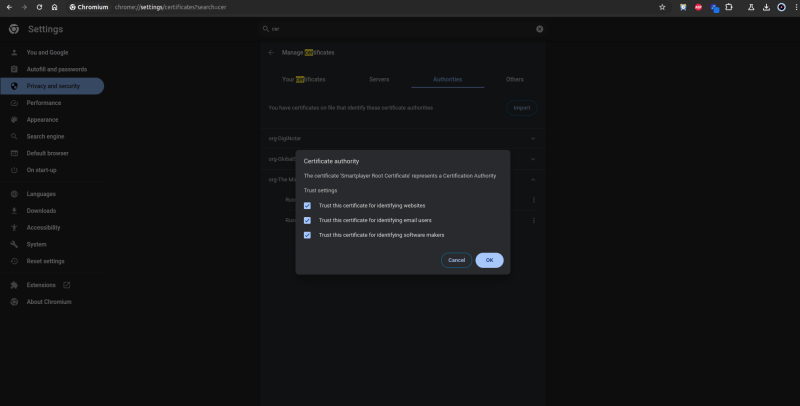Cancel the Certificate authority dialog
Screen dimensions: 800x406
(457, 260)
